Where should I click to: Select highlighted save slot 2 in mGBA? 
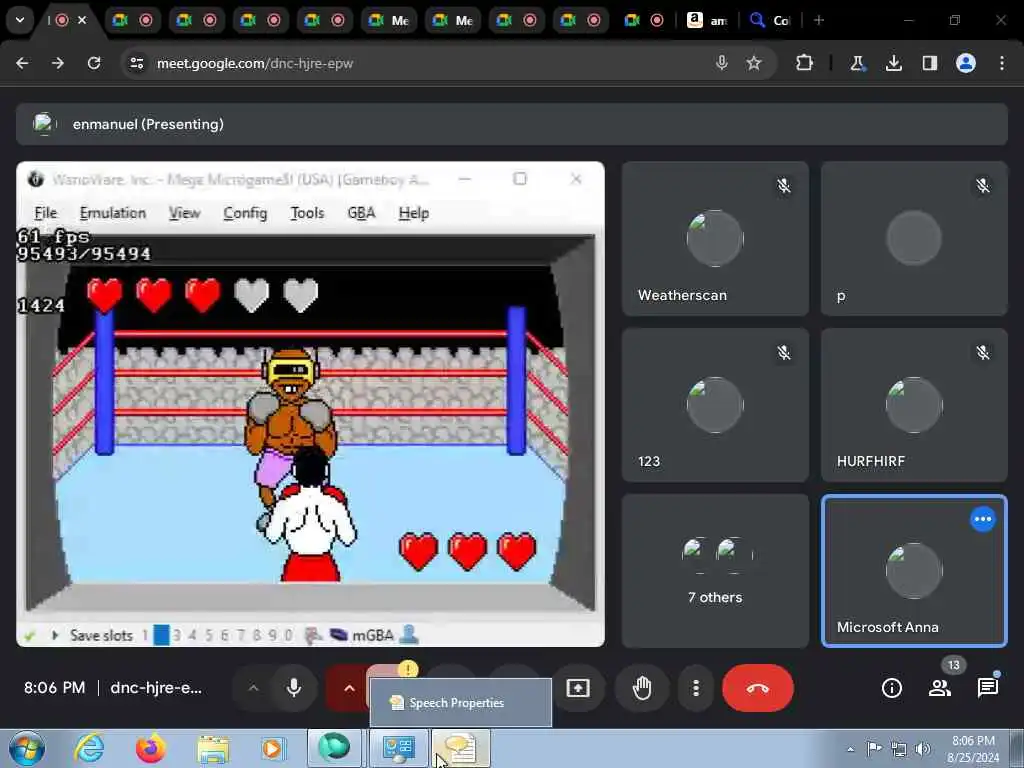pos(161,635)
